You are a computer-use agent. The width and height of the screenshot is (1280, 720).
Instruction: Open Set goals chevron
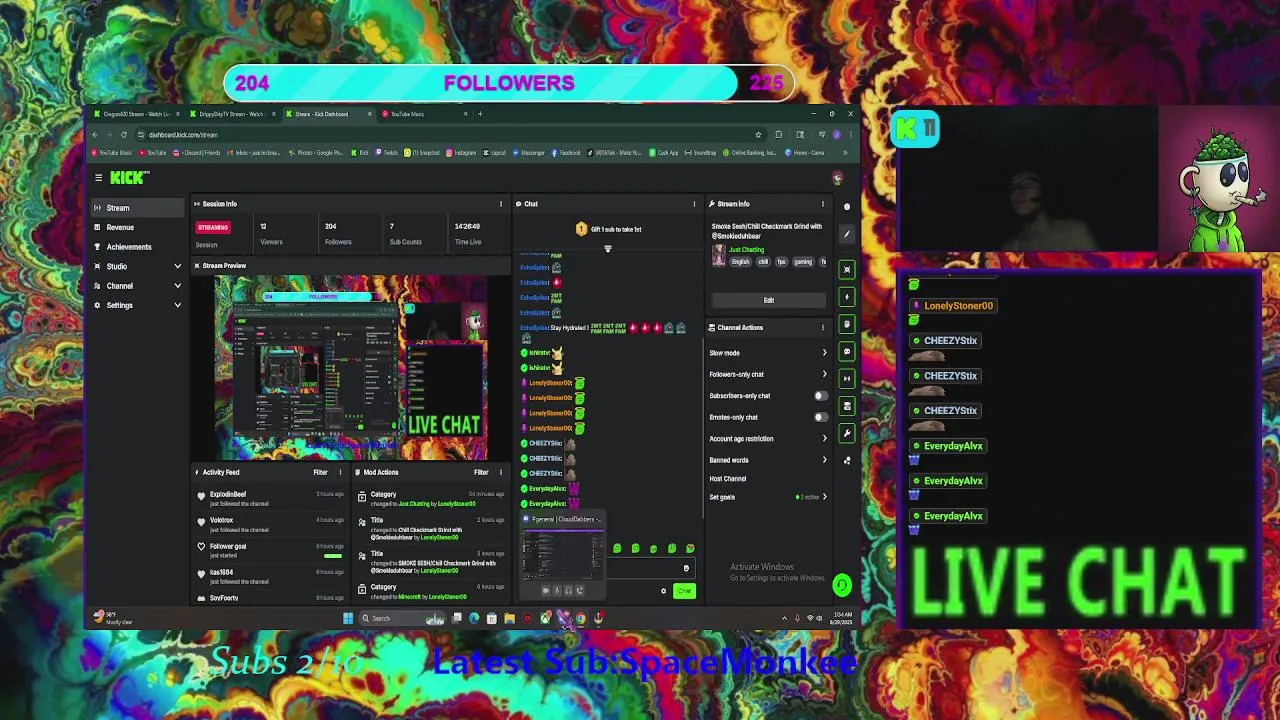[x=824, y=497]
